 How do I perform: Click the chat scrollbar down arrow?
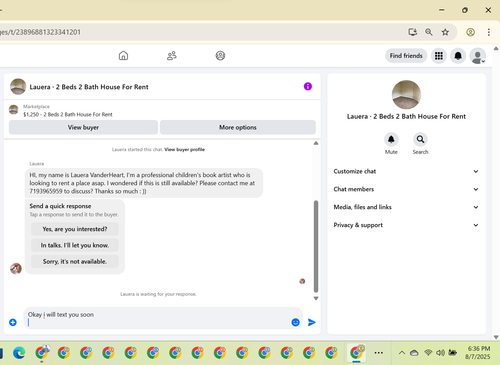316,298
